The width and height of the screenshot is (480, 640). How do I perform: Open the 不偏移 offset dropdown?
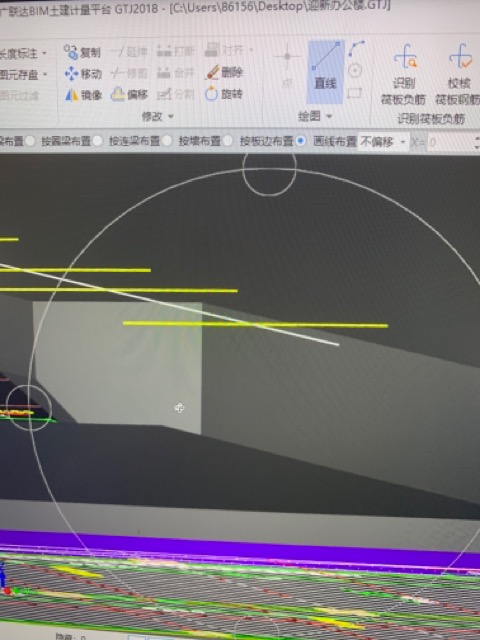coord(383,142)
